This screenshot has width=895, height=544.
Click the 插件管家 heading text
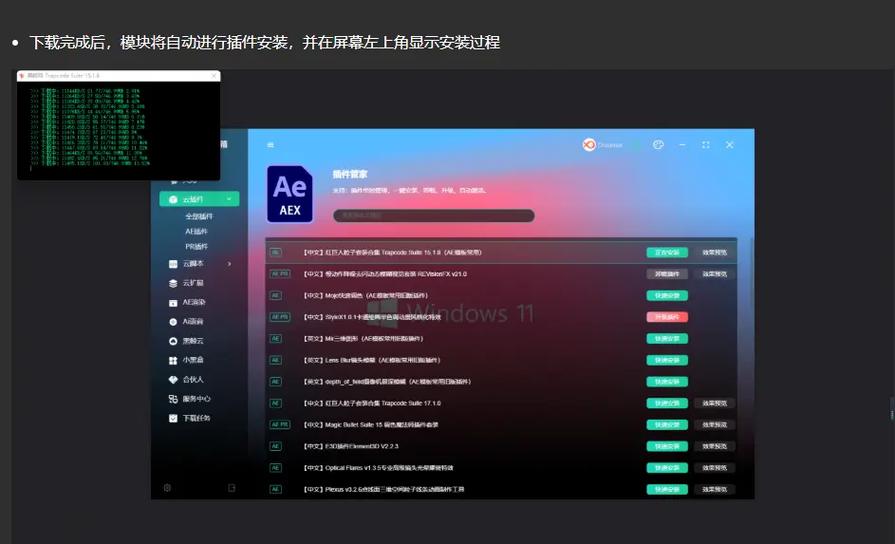pos(350,174)
